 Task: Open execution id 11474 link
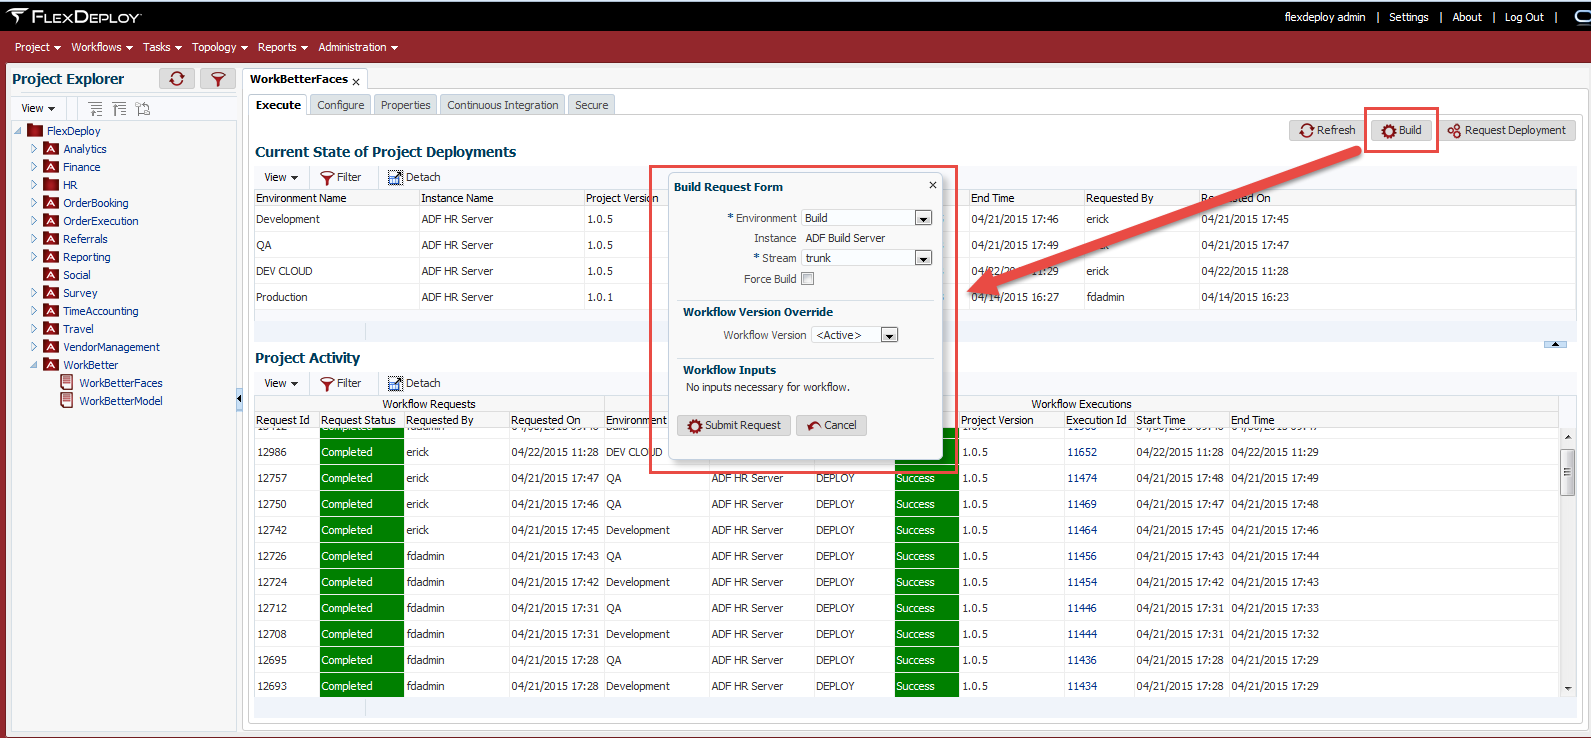[1082, 478]
